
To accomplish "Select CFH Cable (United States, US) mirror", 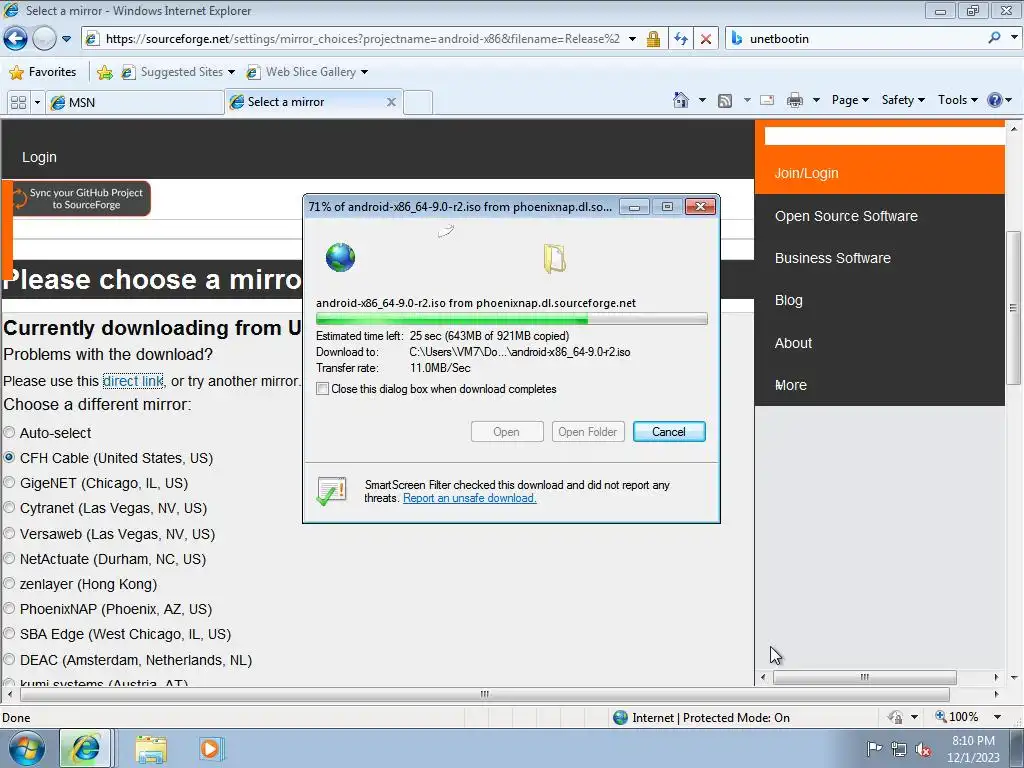I will click(9, 458).
